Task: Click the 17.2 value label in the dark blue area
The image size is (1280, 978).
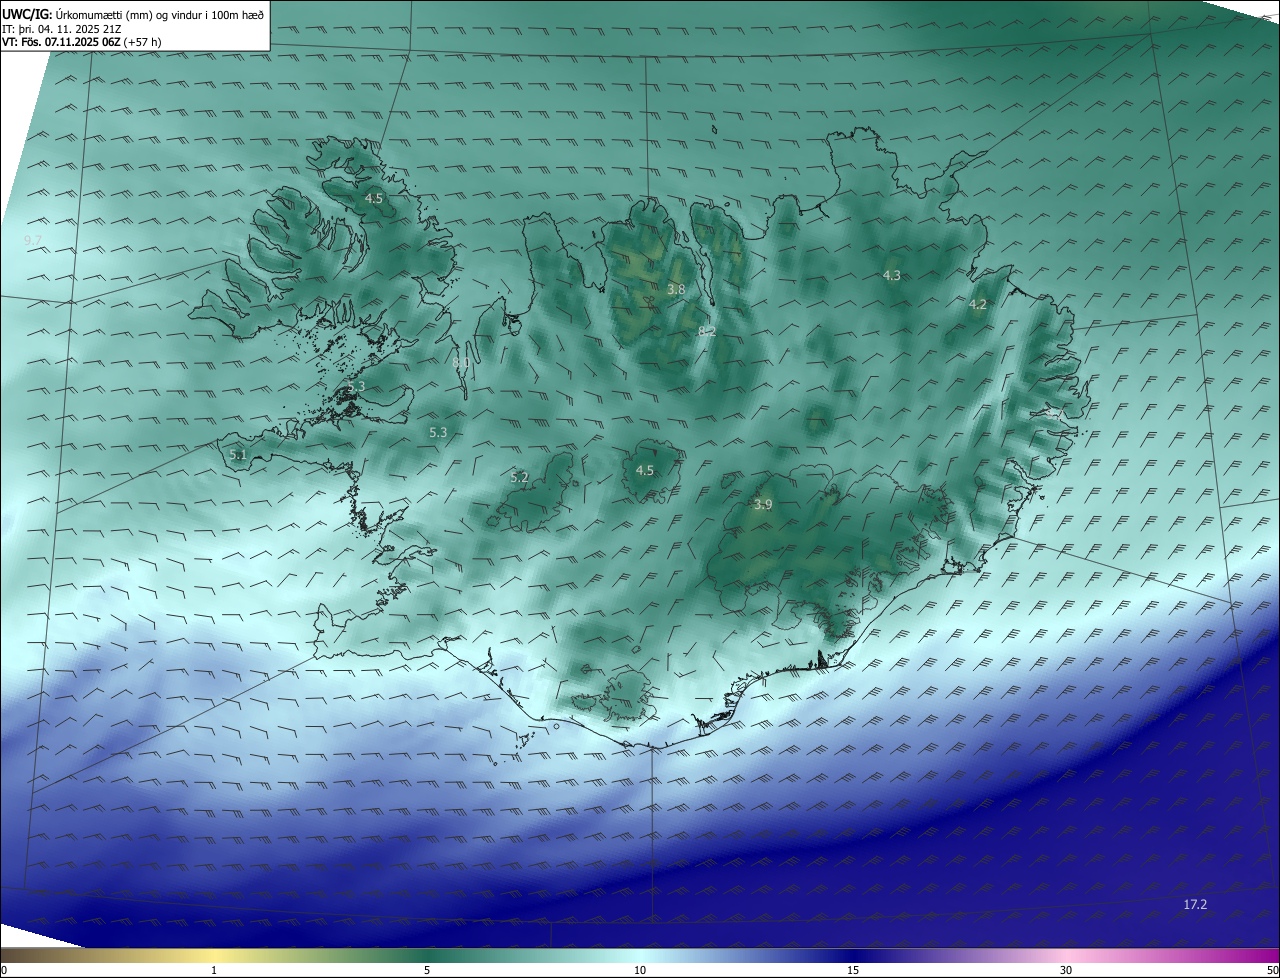Action: coord(1195,904)
